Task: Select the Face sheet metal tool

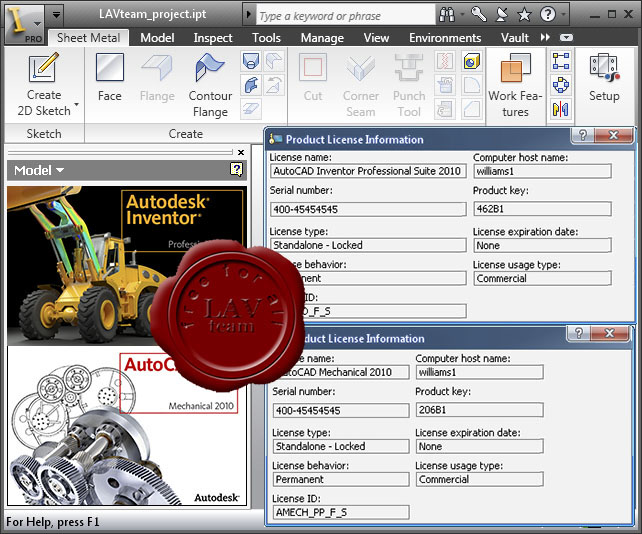Action: 110,78
